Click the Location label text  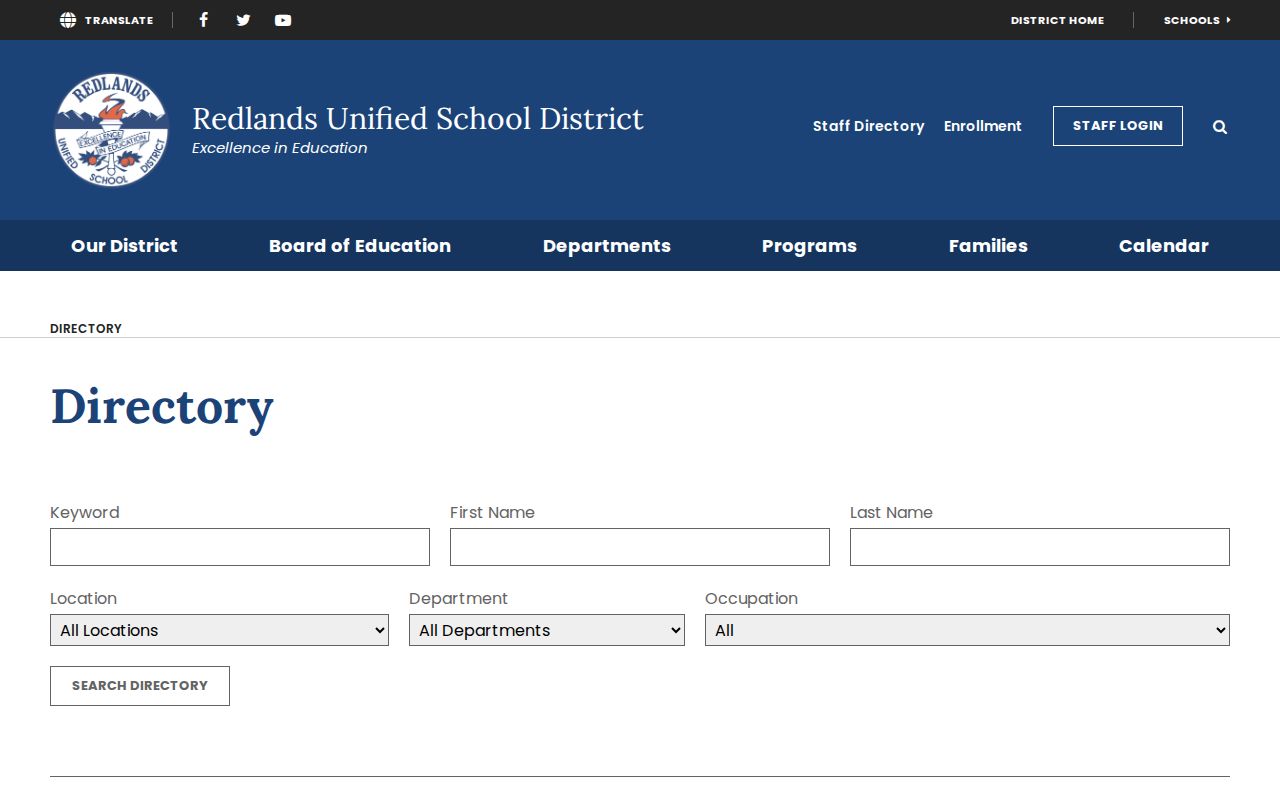tap(83, 598)
